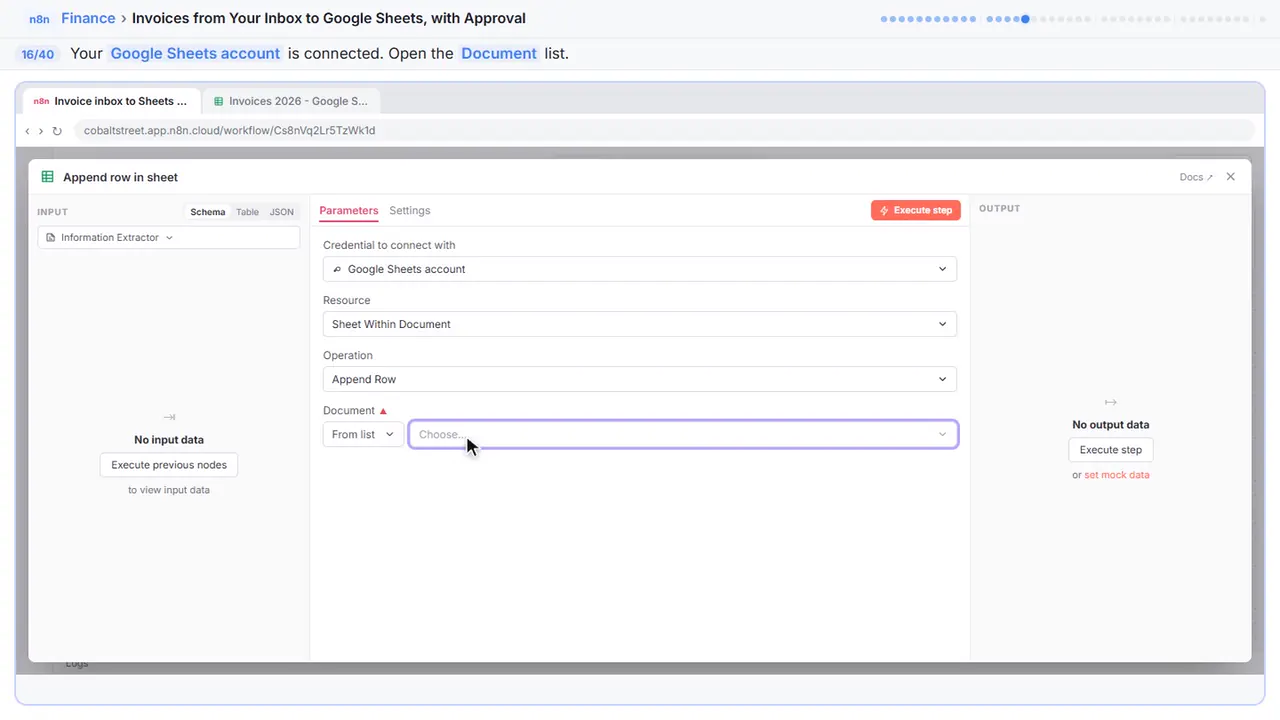This screenshot has width=1280, height=720.
Task: Click the browser back arrow
Action: click(27, 131)
